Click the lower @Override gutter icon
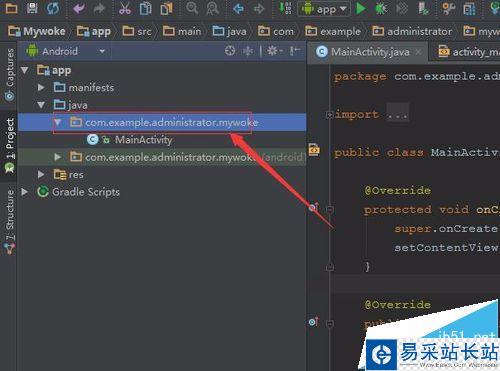This screenshot has height=371, width=500. [x=313, y=322]
